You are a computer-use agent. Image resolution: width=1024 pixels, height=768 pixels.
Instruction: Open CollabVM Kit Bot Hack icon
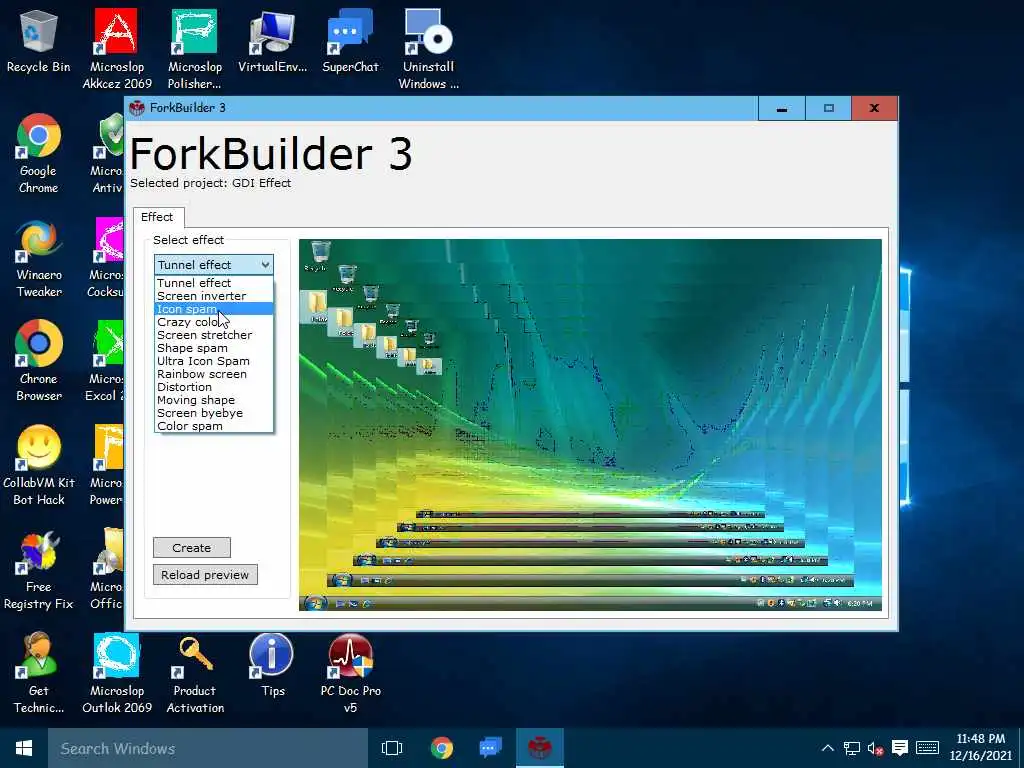click(39, 465)
